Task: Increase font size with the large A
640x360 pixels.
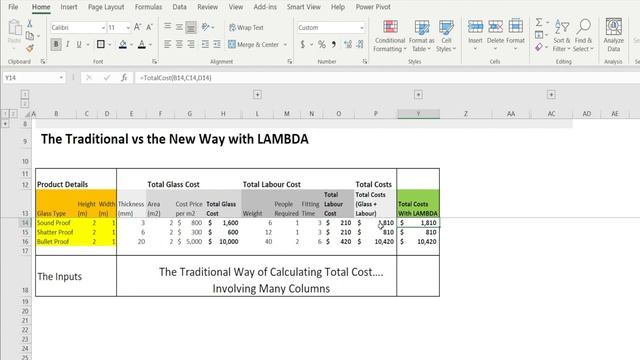Action: (x=138, y=27)
